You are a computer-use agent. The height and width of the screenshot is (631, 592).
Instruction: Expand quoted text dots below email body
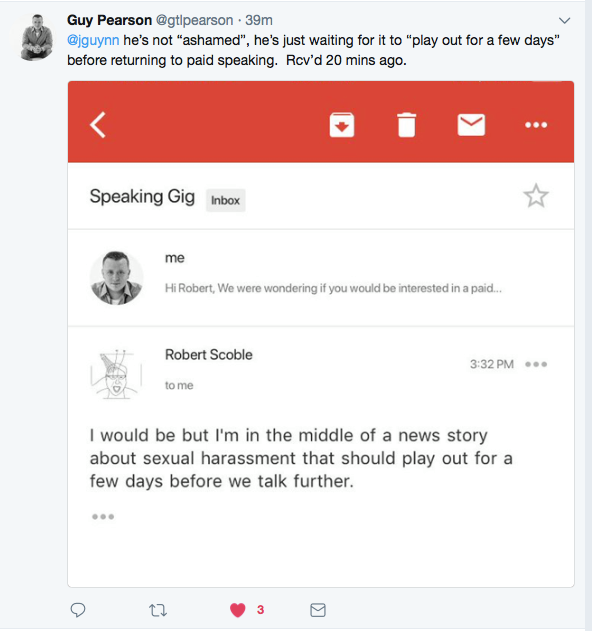(x=103, y=516)
